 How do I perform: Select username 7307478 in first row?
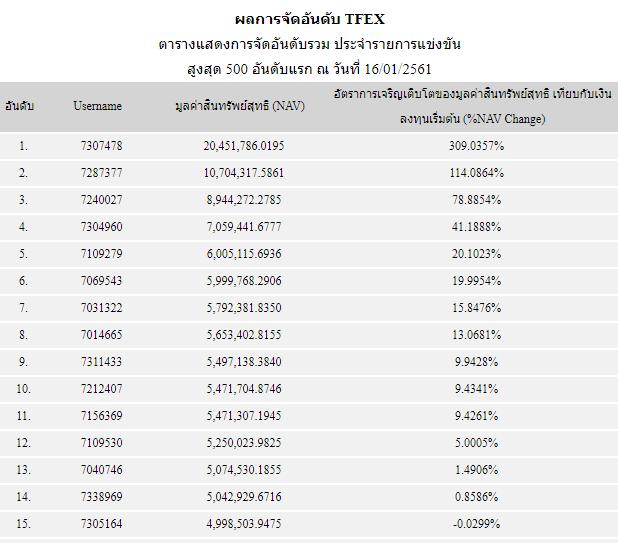click(x=102, y=146)
